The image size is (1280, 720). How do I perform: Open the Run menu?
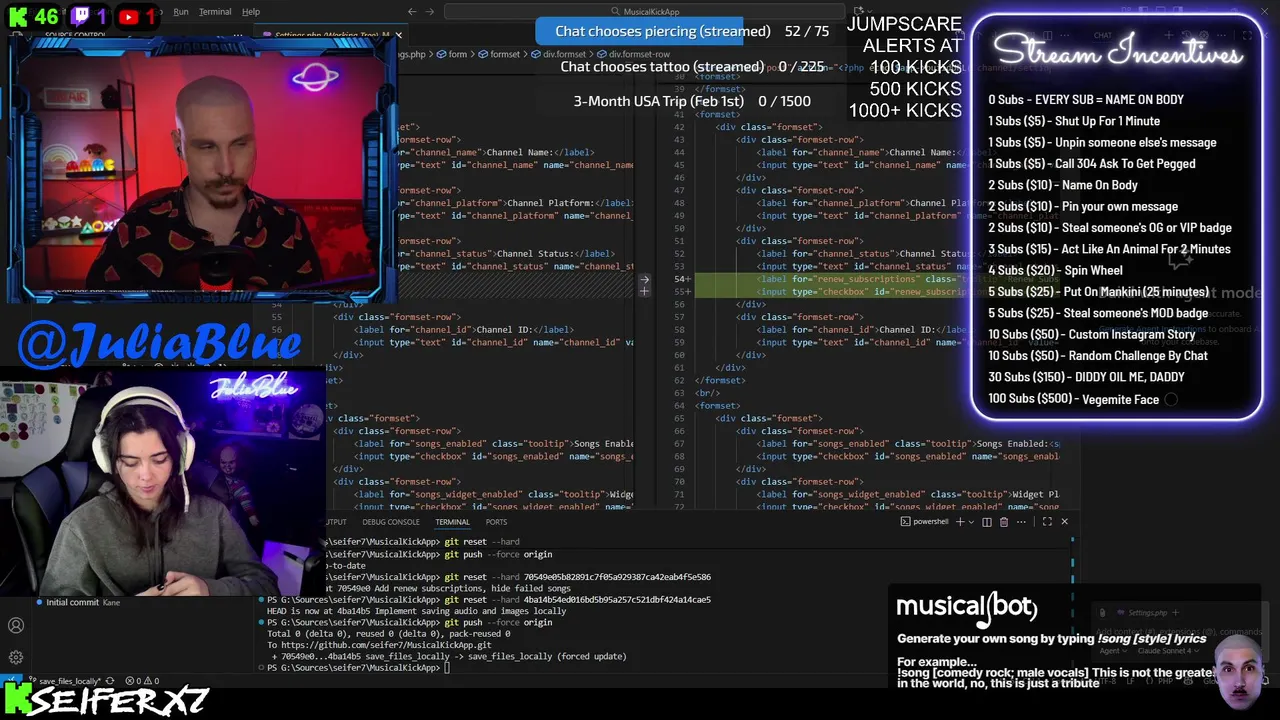[x=181, y=12]
